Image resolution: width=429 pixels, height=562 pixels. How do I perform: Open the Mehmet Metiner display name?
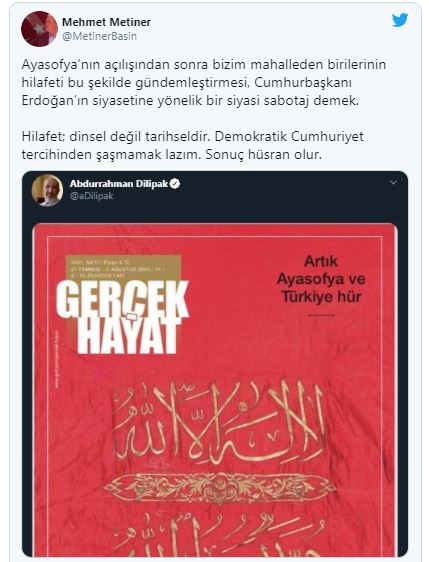click(x=106, y=22)
